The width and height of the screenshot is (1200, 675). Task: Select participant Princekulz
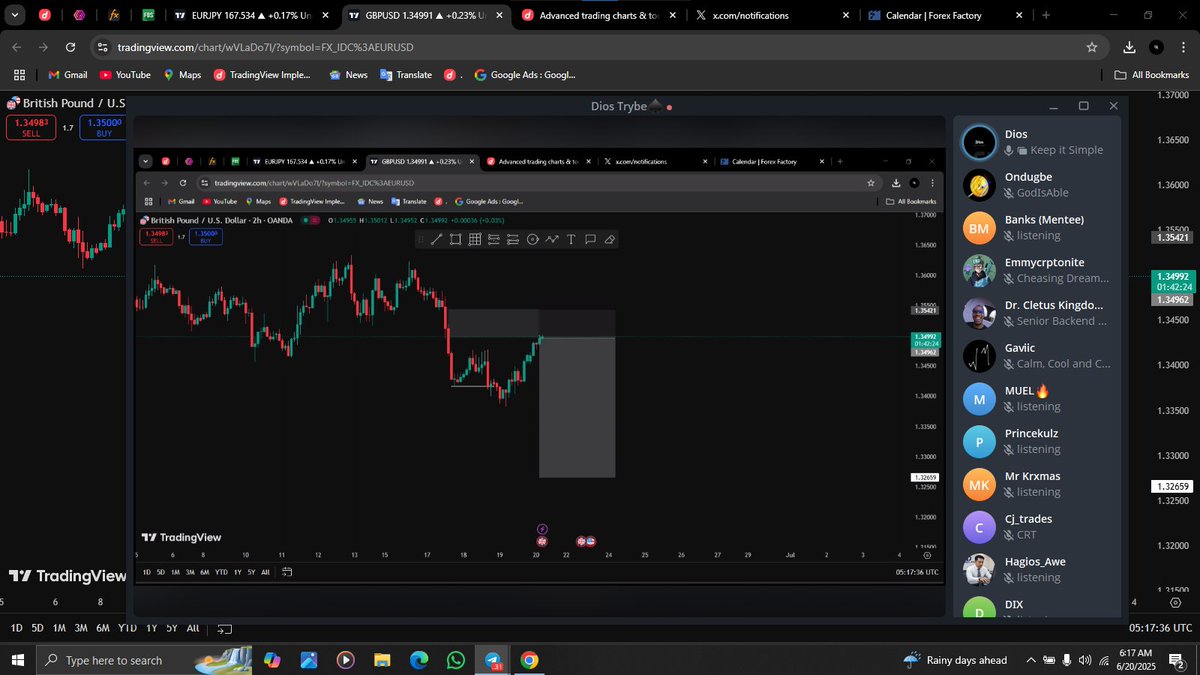click(1038, 441)
